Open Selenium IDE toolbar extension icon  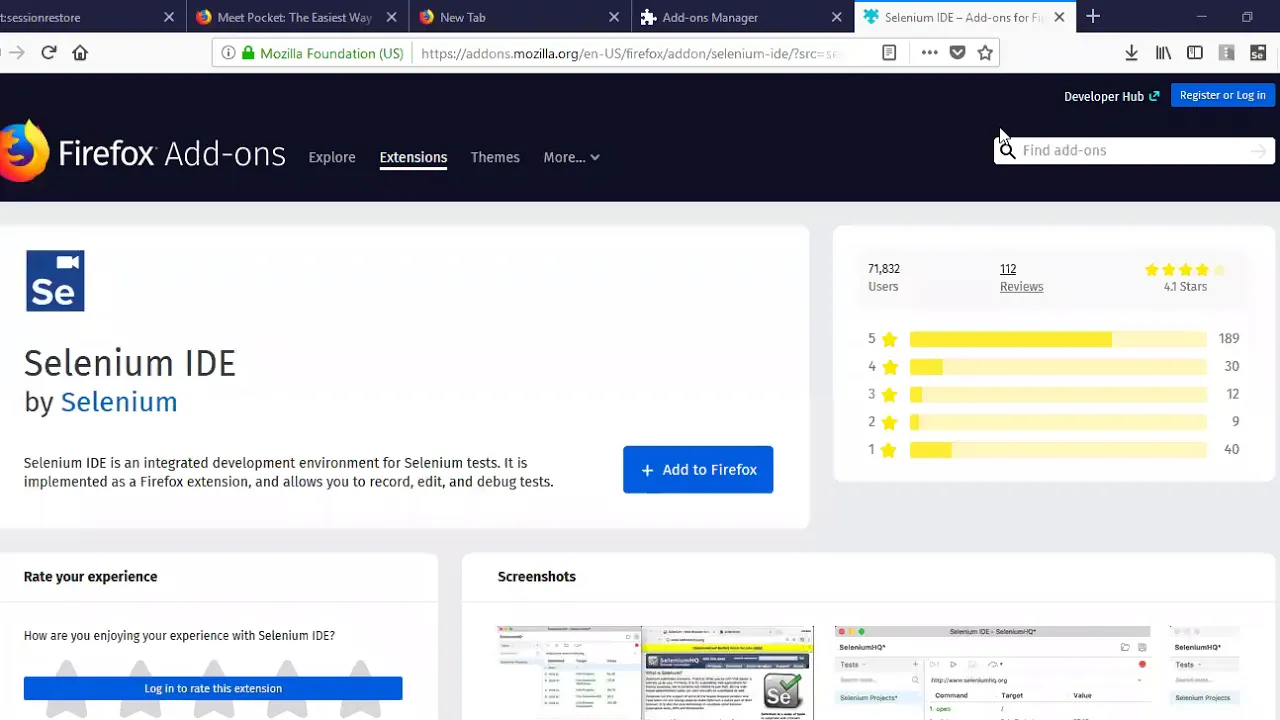point(1258,53)
